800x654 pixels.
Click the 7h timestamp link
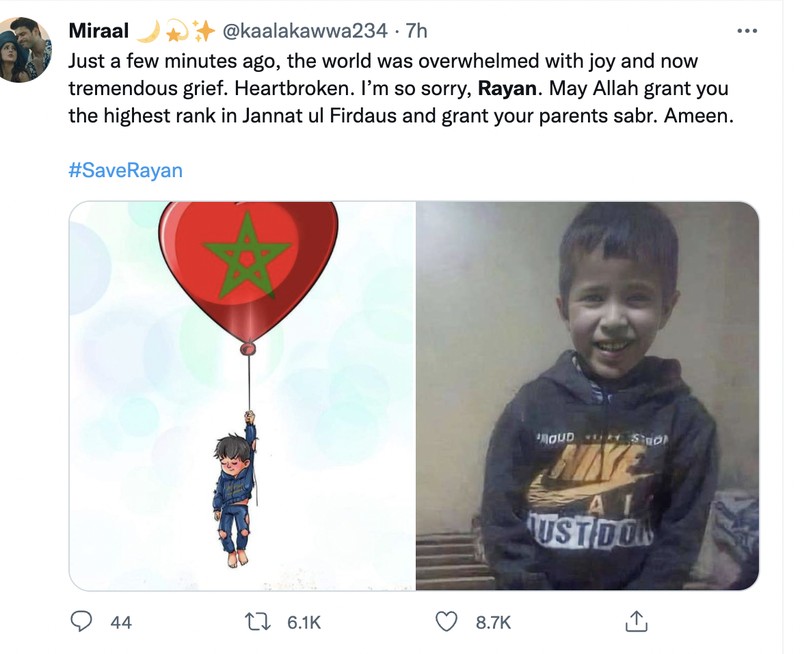(x=412, y=31)
